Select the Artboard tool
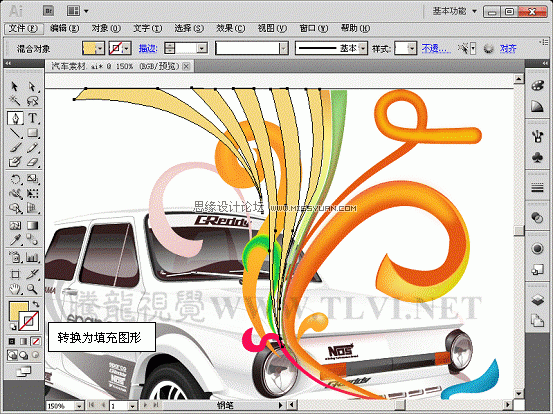Viewport: 553px width, 414px height. tap(15, 274)
